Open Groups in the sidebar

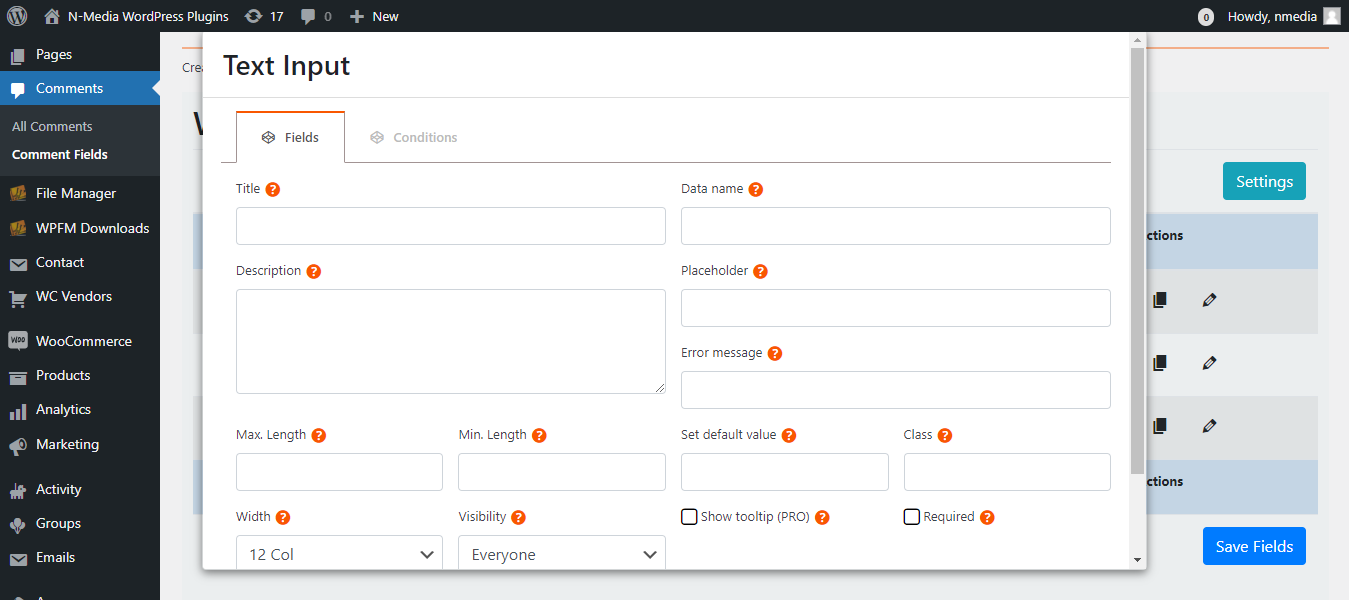pyautogui.click(x=80, y=523)
